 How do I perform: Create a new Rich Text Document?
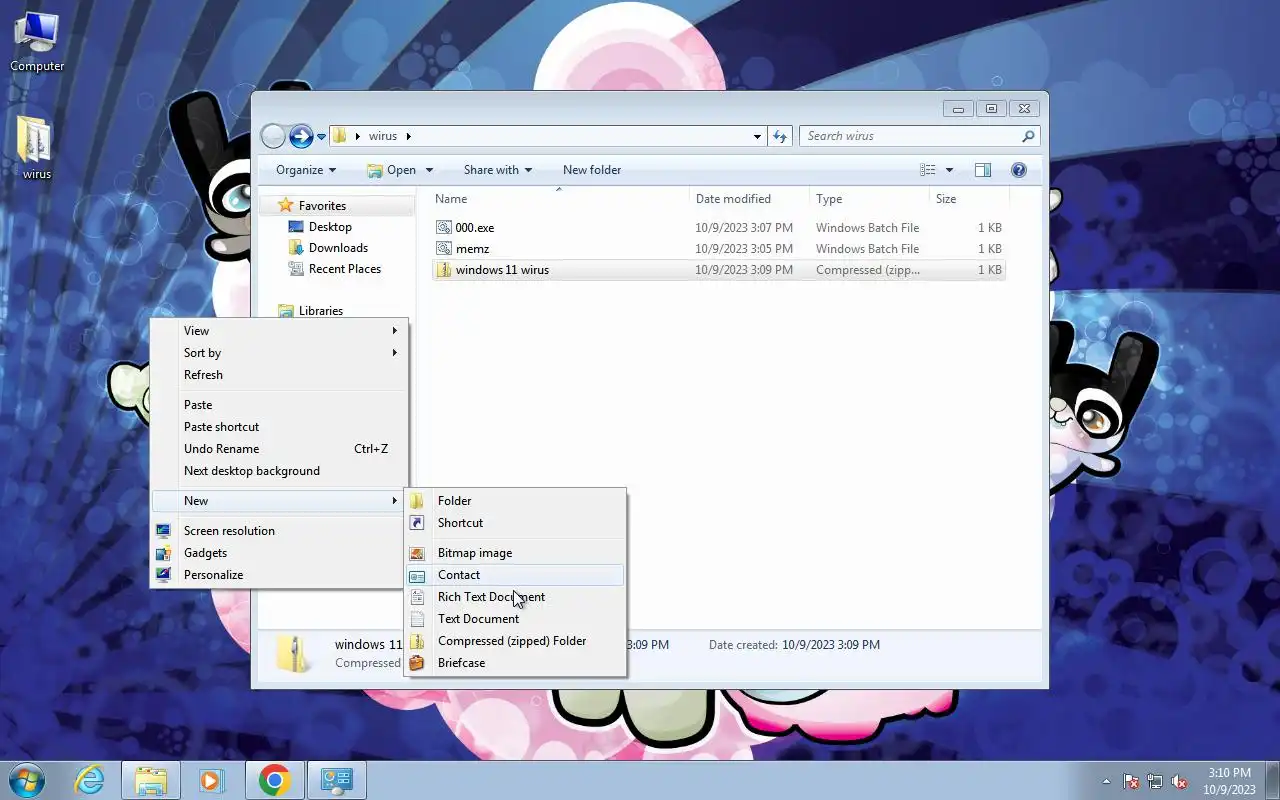tap(515, 597)
